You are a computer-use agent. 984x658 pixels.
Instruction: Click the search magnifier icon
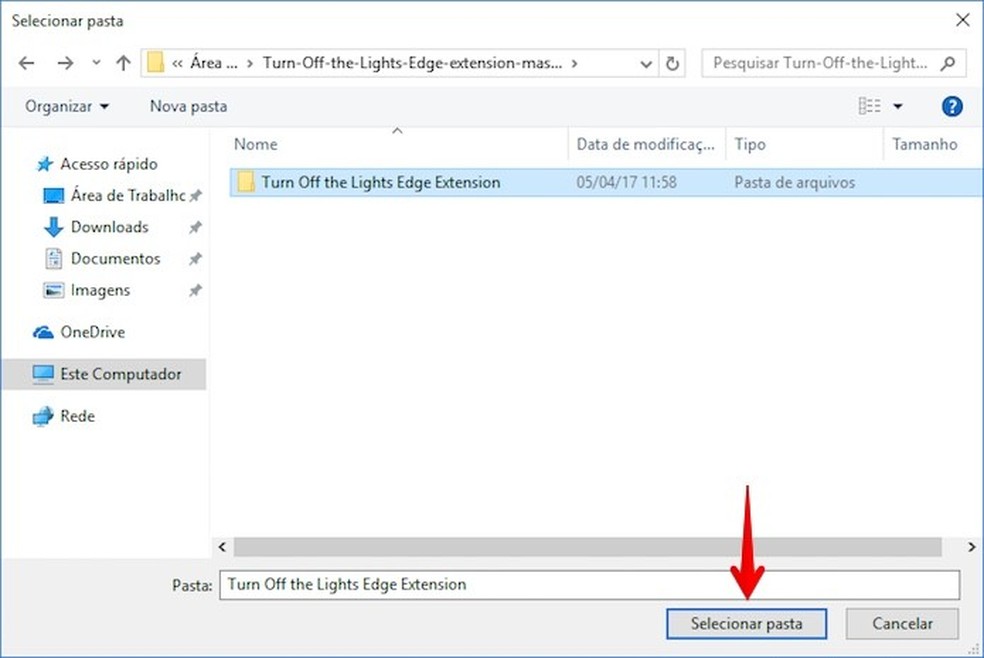pos(948,63)
